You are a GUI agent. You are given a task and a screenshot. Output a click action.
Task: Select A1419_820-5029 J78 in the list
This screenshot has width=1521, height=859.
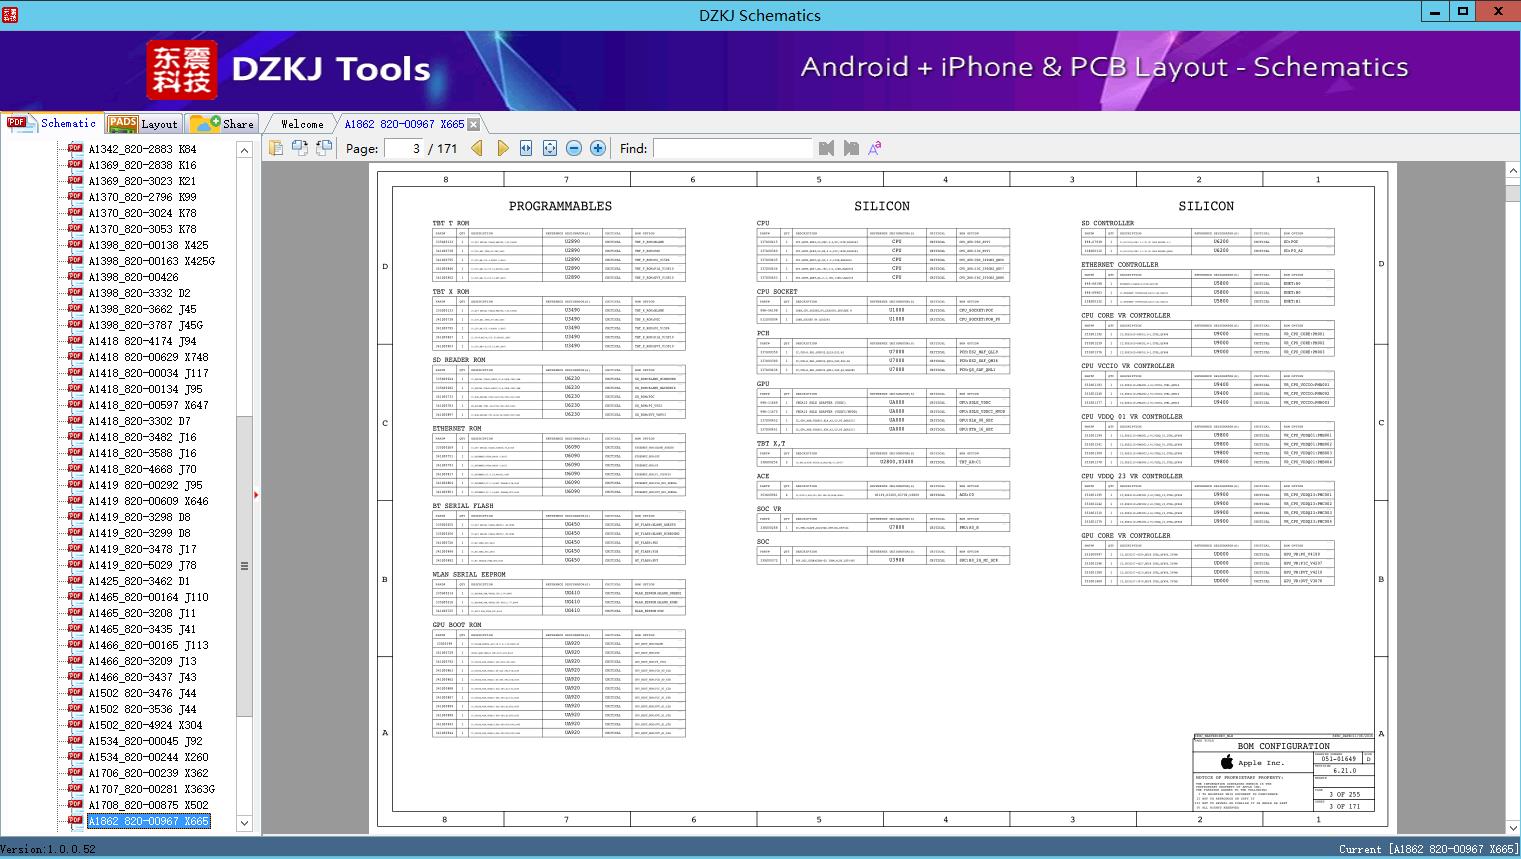pyautogui.click(x=142, y=565)
